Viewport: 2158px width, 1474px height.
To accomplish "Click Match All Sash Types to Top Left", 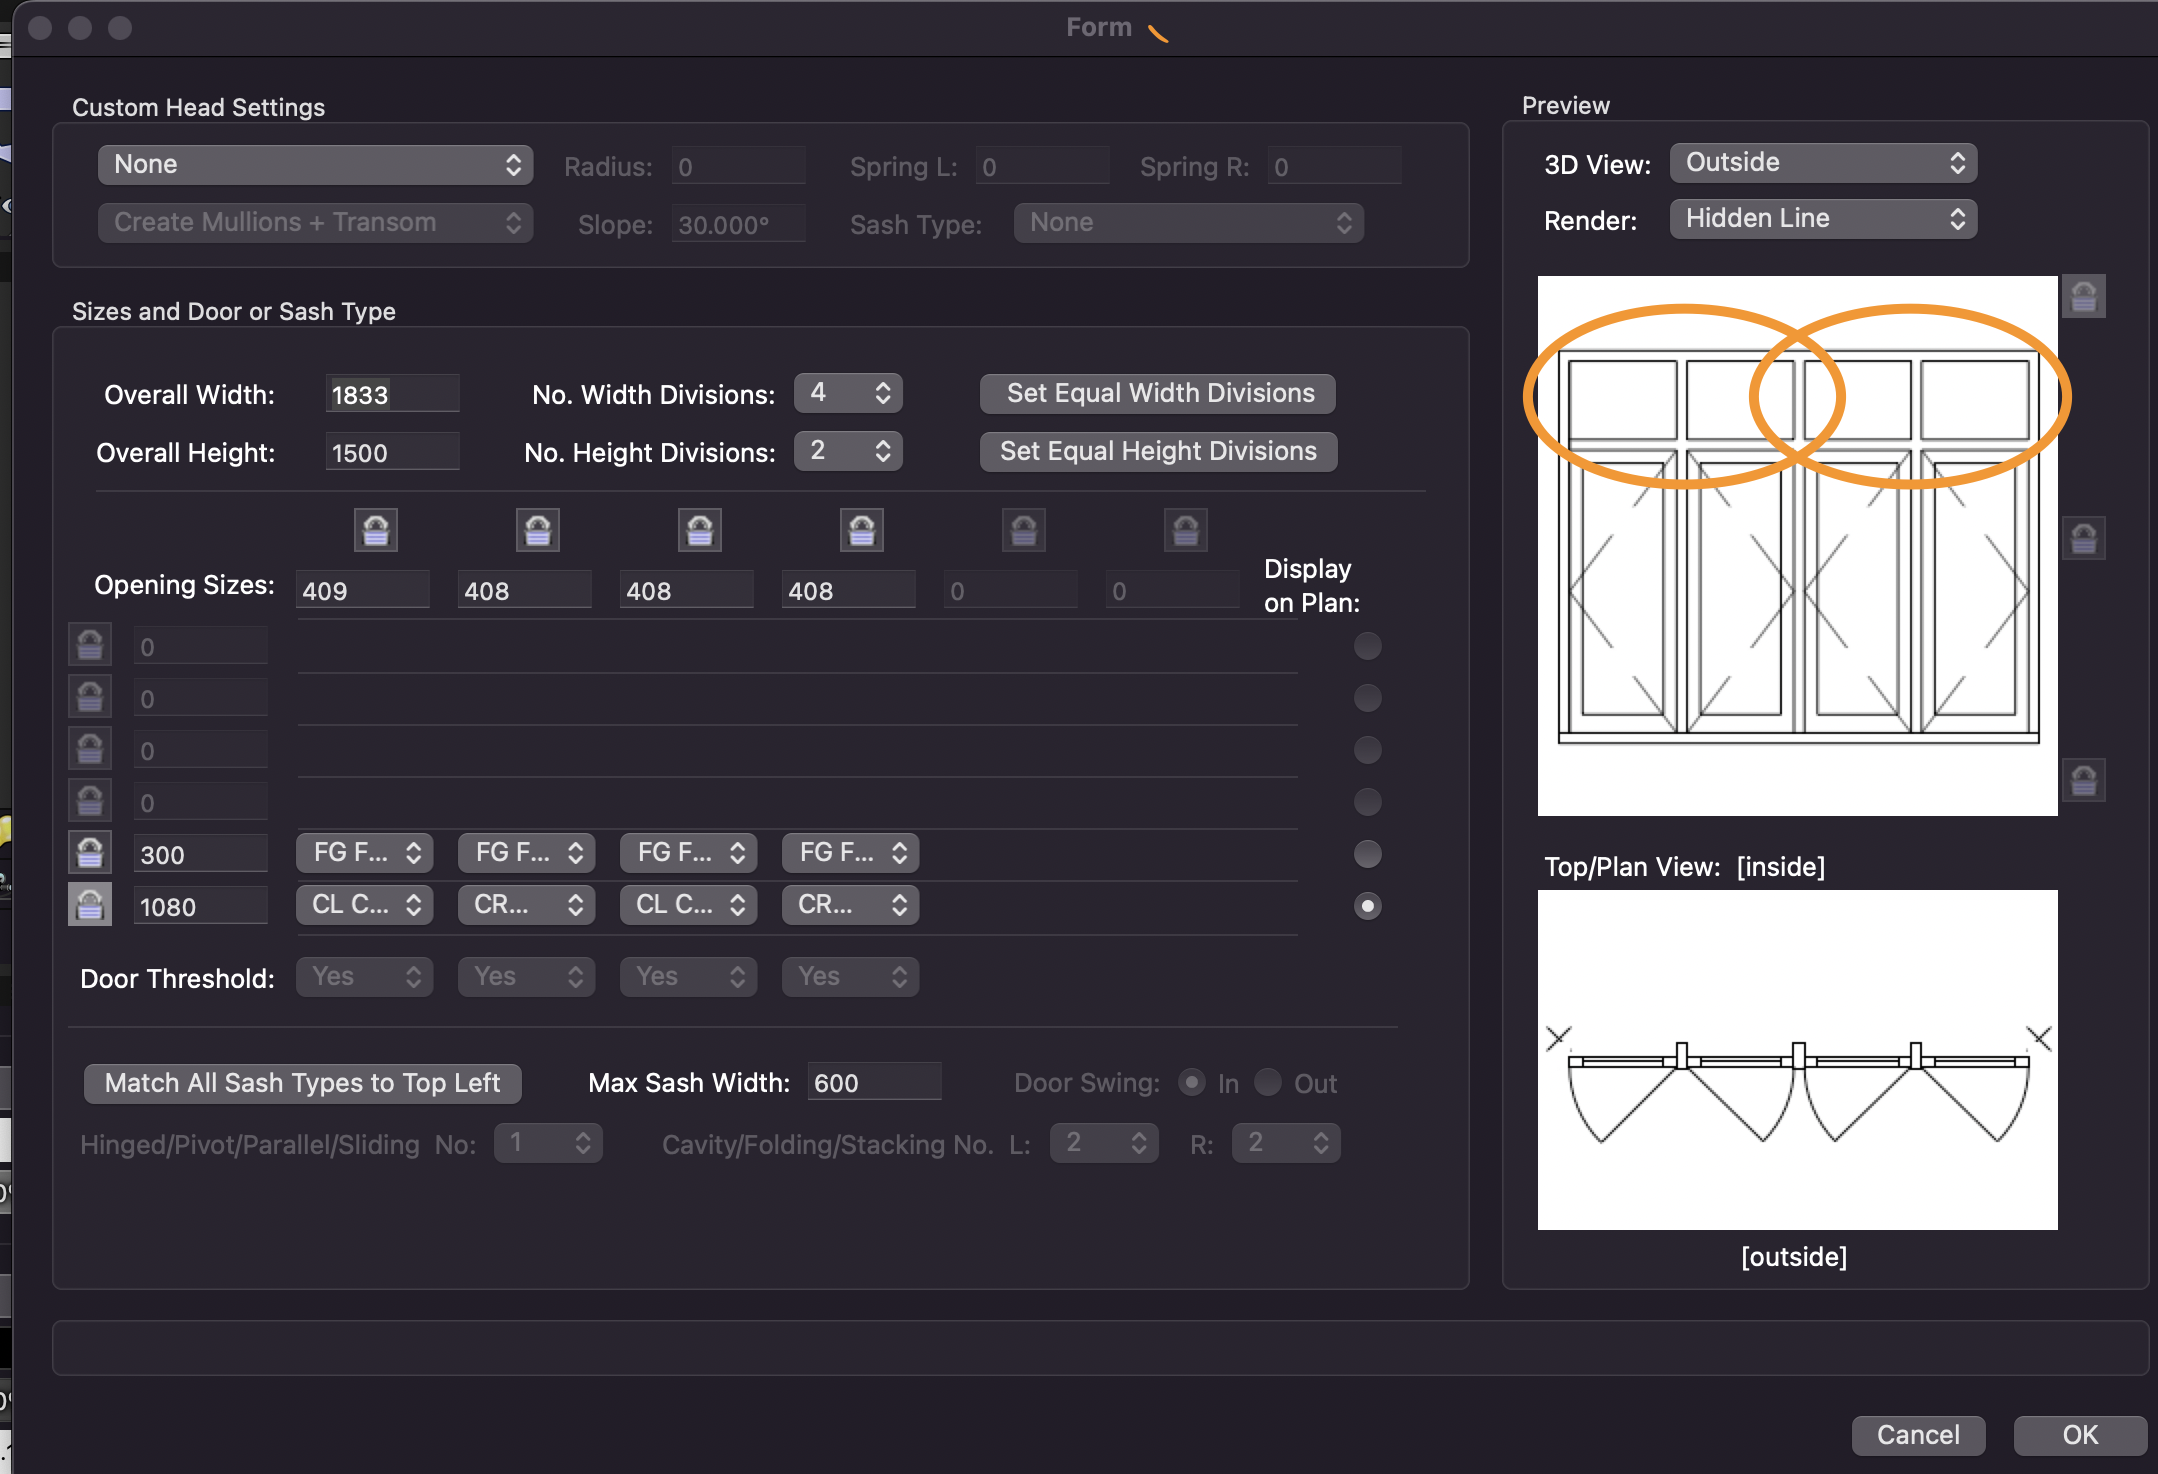I will coord(301,1083).
